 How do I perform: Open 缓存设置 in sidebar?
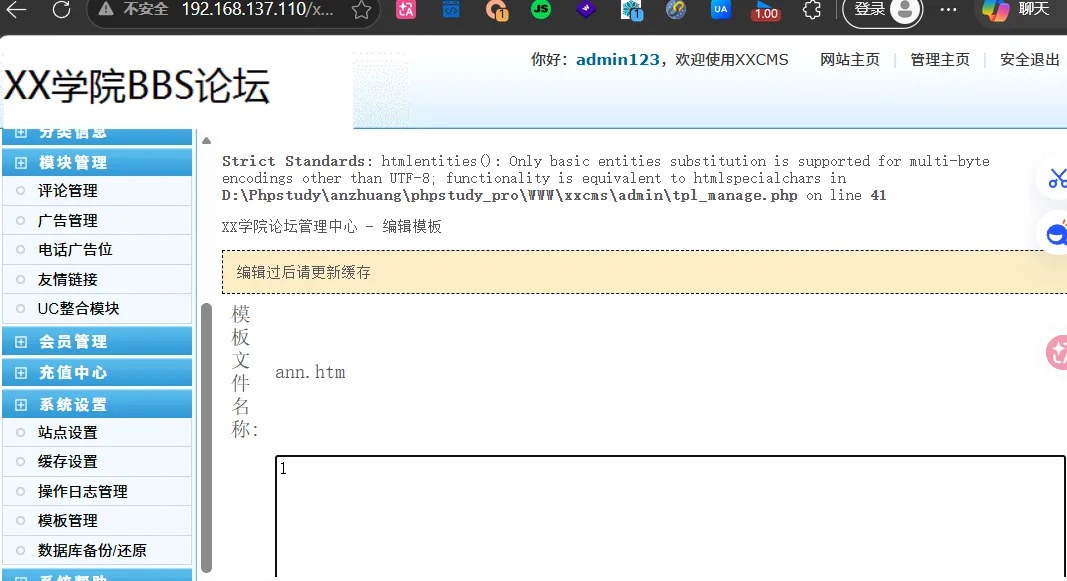coord(67,462)
